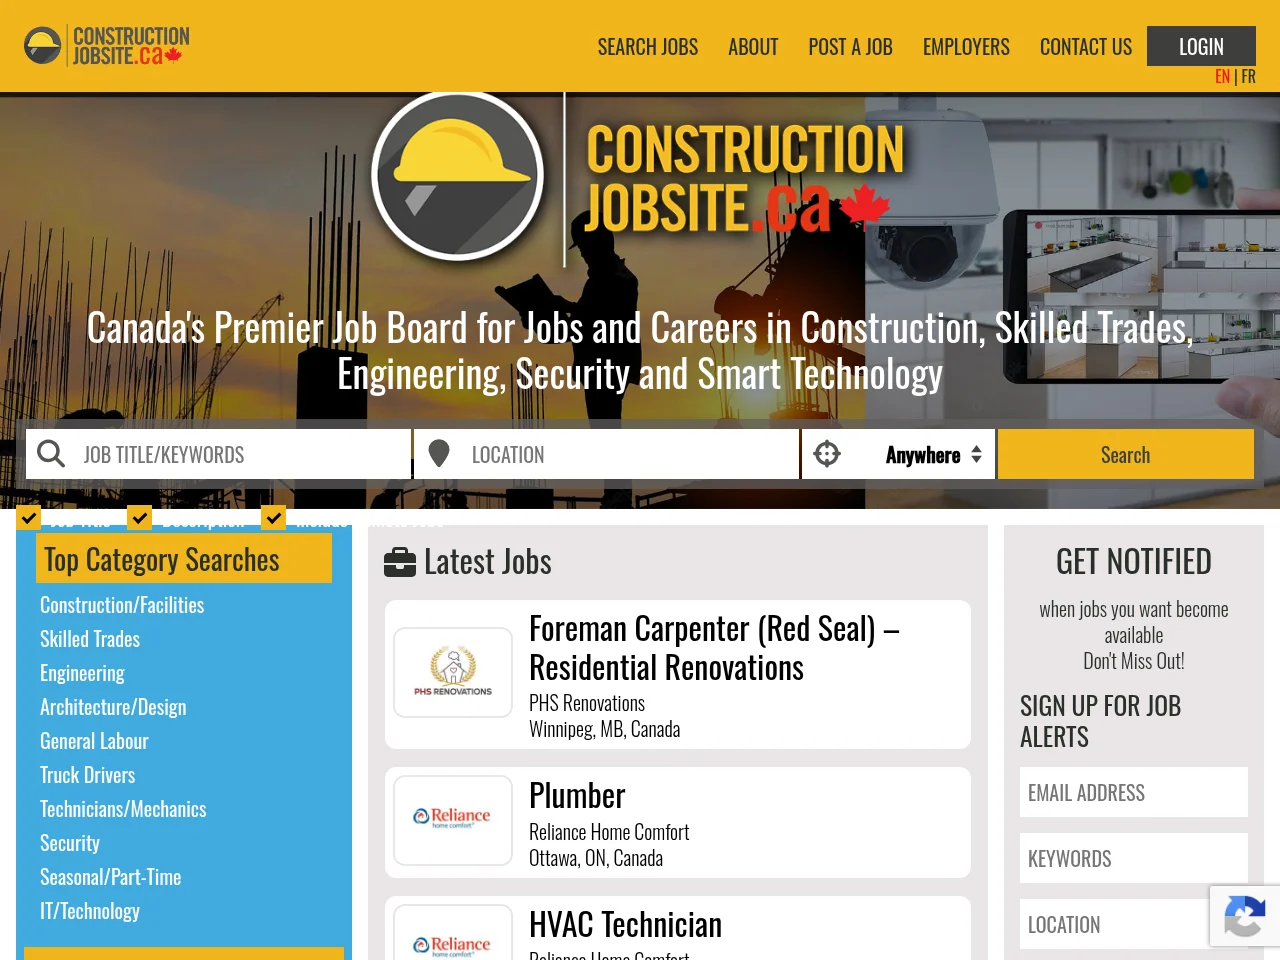Open IT/Technology category

90,911
